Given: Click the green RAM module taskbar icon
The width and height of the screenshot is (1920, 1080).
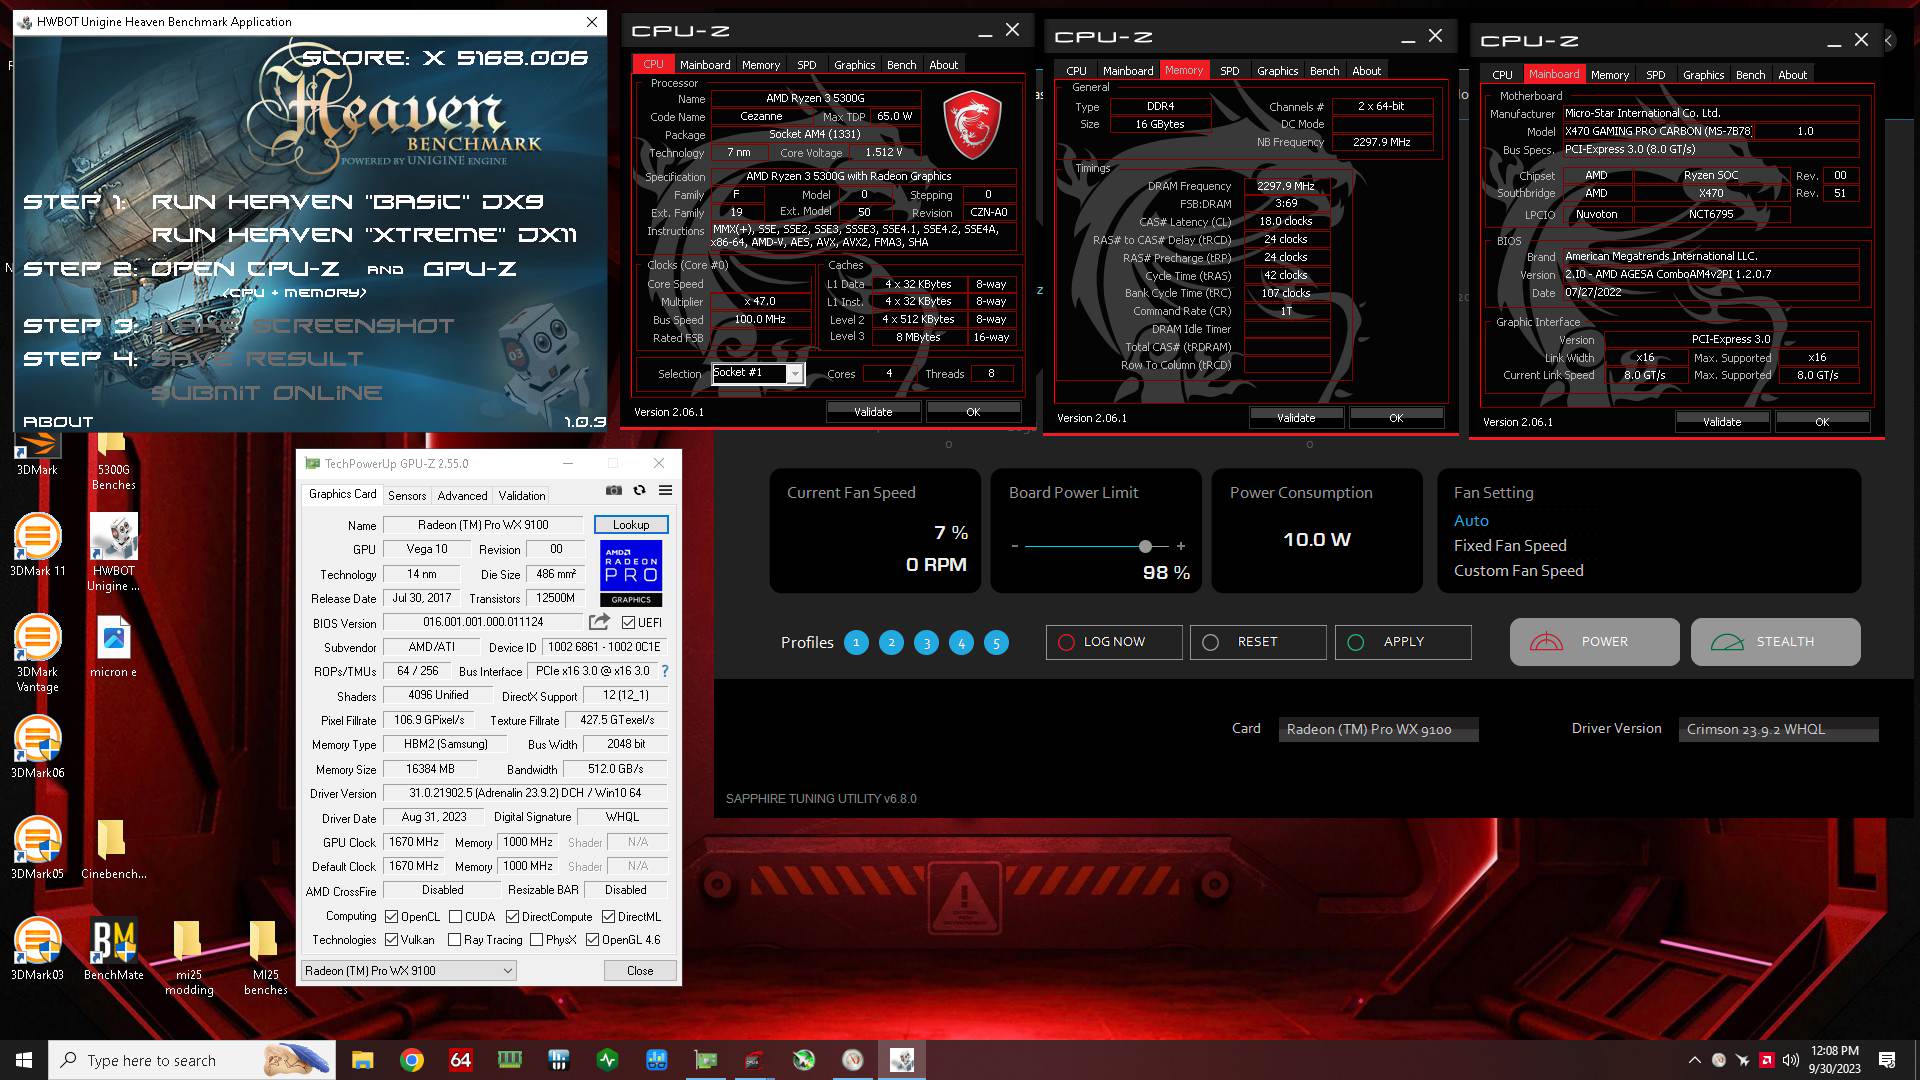Looking at the screenshot, I should 510,1060.
